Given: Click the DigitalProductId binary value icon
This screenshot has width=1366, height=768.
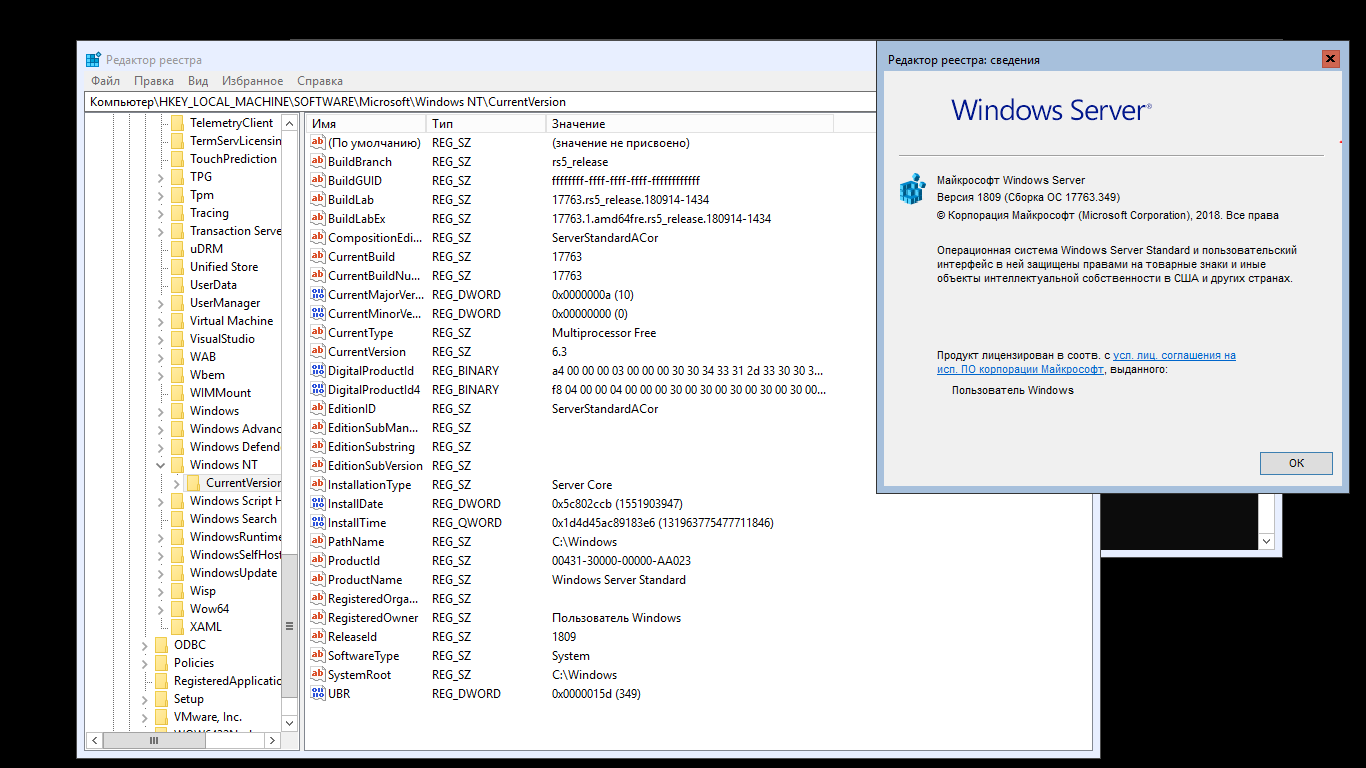Looking at the screenshot, I should coord(318,371).
